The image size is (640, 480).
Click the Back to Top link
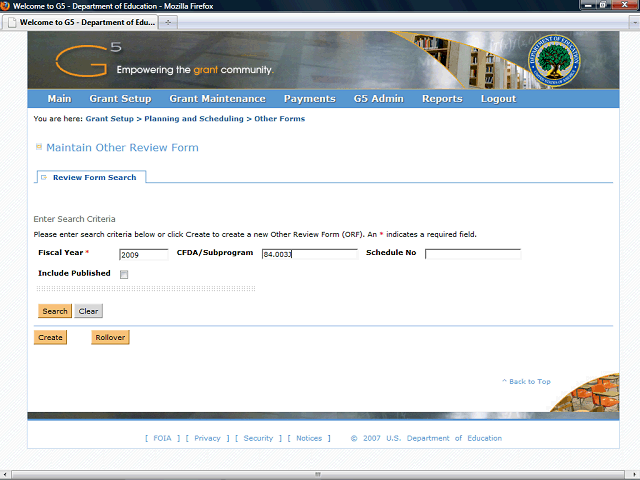click(x=527, y=382)
